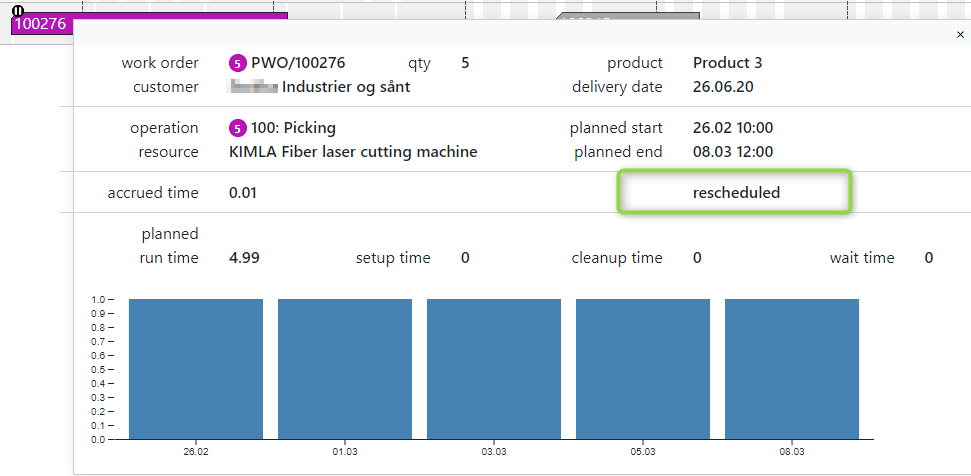Click the planned start 26.02 10:00 value

(x=733, y=128)
